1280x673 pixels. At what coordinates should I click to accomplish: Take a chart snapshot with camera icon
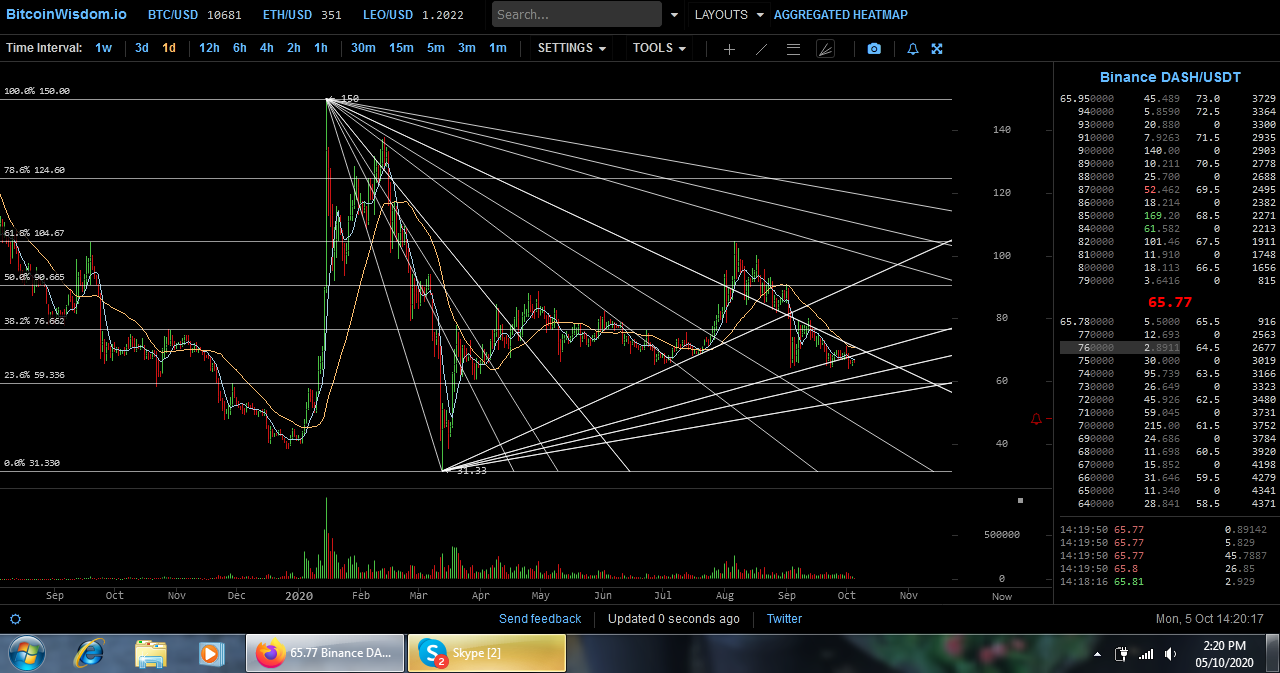pos(874,49)
